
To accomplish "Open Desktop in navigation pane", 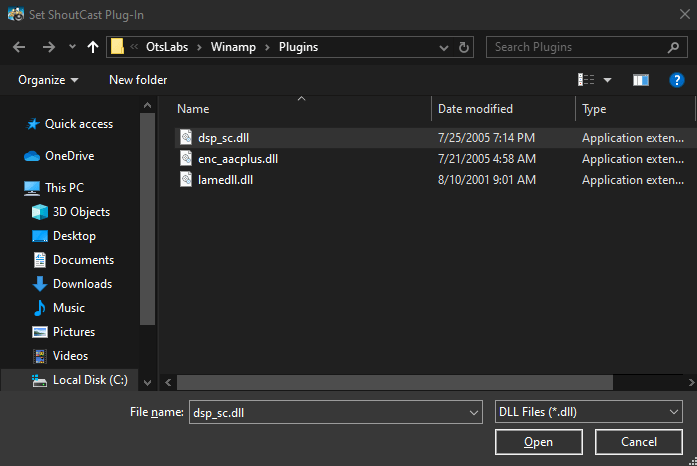I will coord(74,236).
